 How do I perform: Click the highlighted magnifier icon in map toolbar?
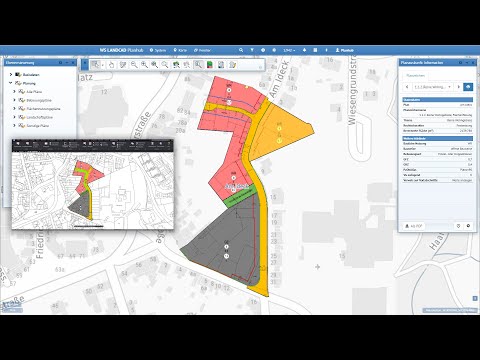[x=198, y=65]
